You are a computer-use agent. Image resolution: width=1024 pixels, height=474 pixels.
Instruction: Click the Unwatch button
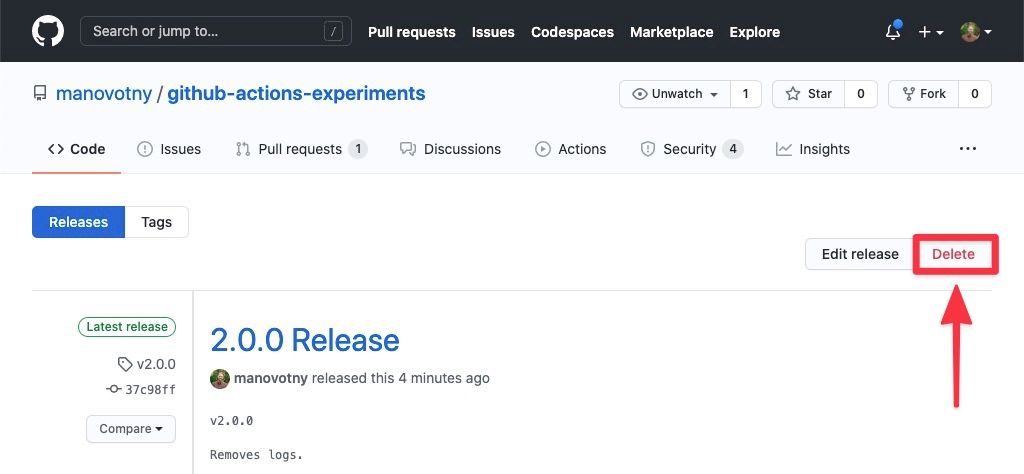(x=675, y=94)
